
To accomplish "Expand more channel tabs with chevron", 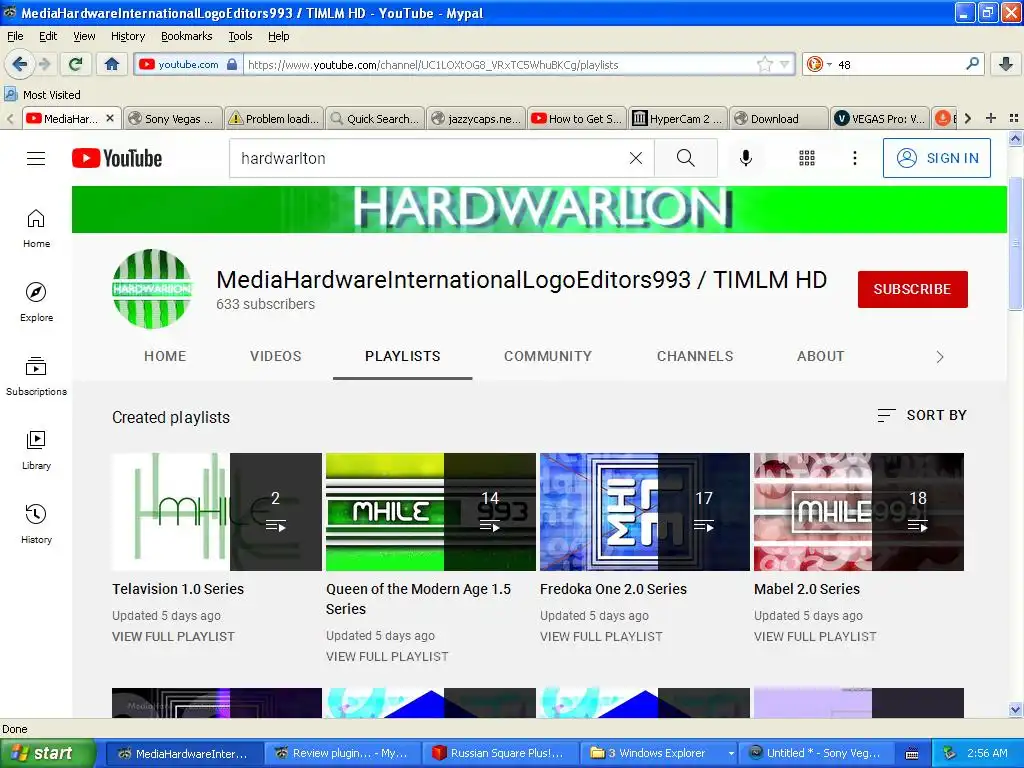I will coord(940,357).
